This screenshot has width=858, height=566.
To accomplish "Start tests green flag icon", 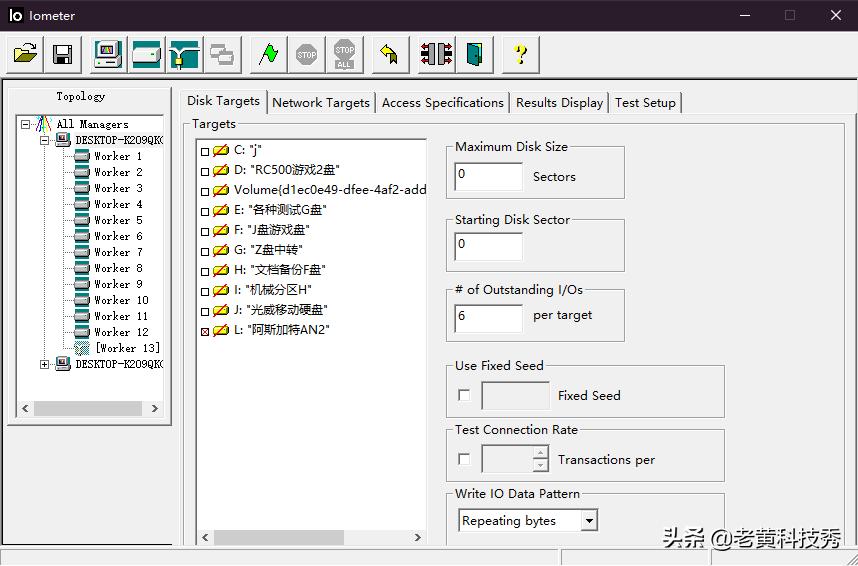I will (268, 55).
